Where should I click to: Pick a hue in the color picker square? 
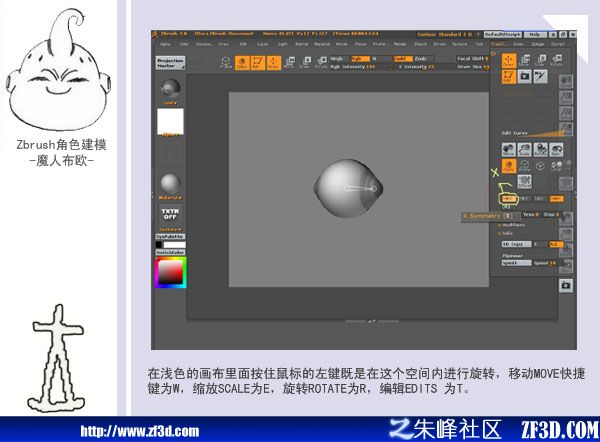pyautogui.click(x=171, y=272)
